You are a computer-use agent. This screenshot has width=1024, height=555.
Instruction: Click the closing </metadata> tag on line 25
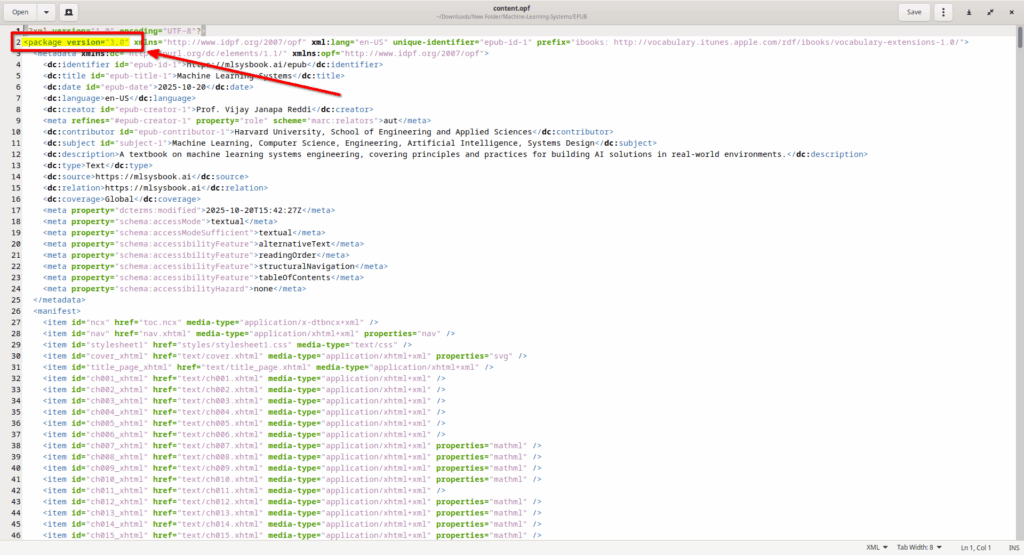coord(59,300)
